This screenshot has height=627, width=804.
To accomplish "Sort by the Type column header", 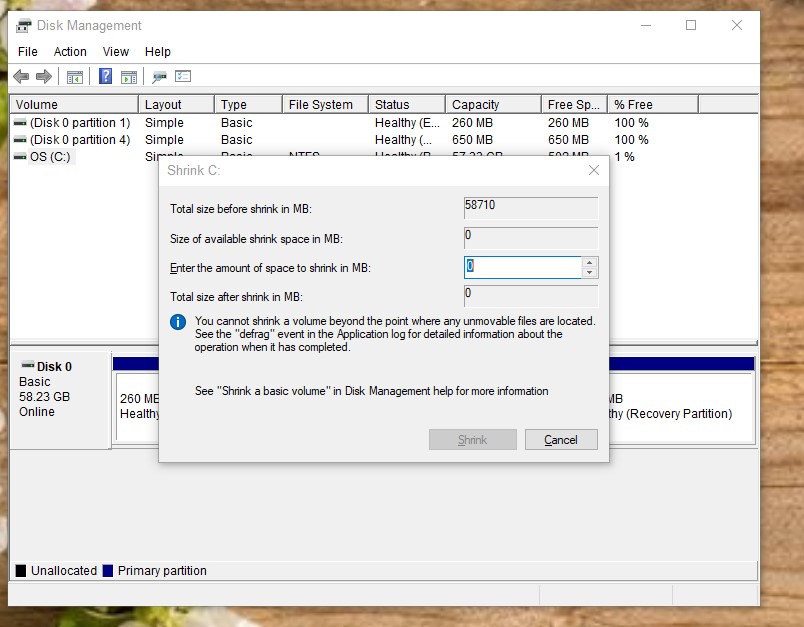I will click(x=248, y=105).
